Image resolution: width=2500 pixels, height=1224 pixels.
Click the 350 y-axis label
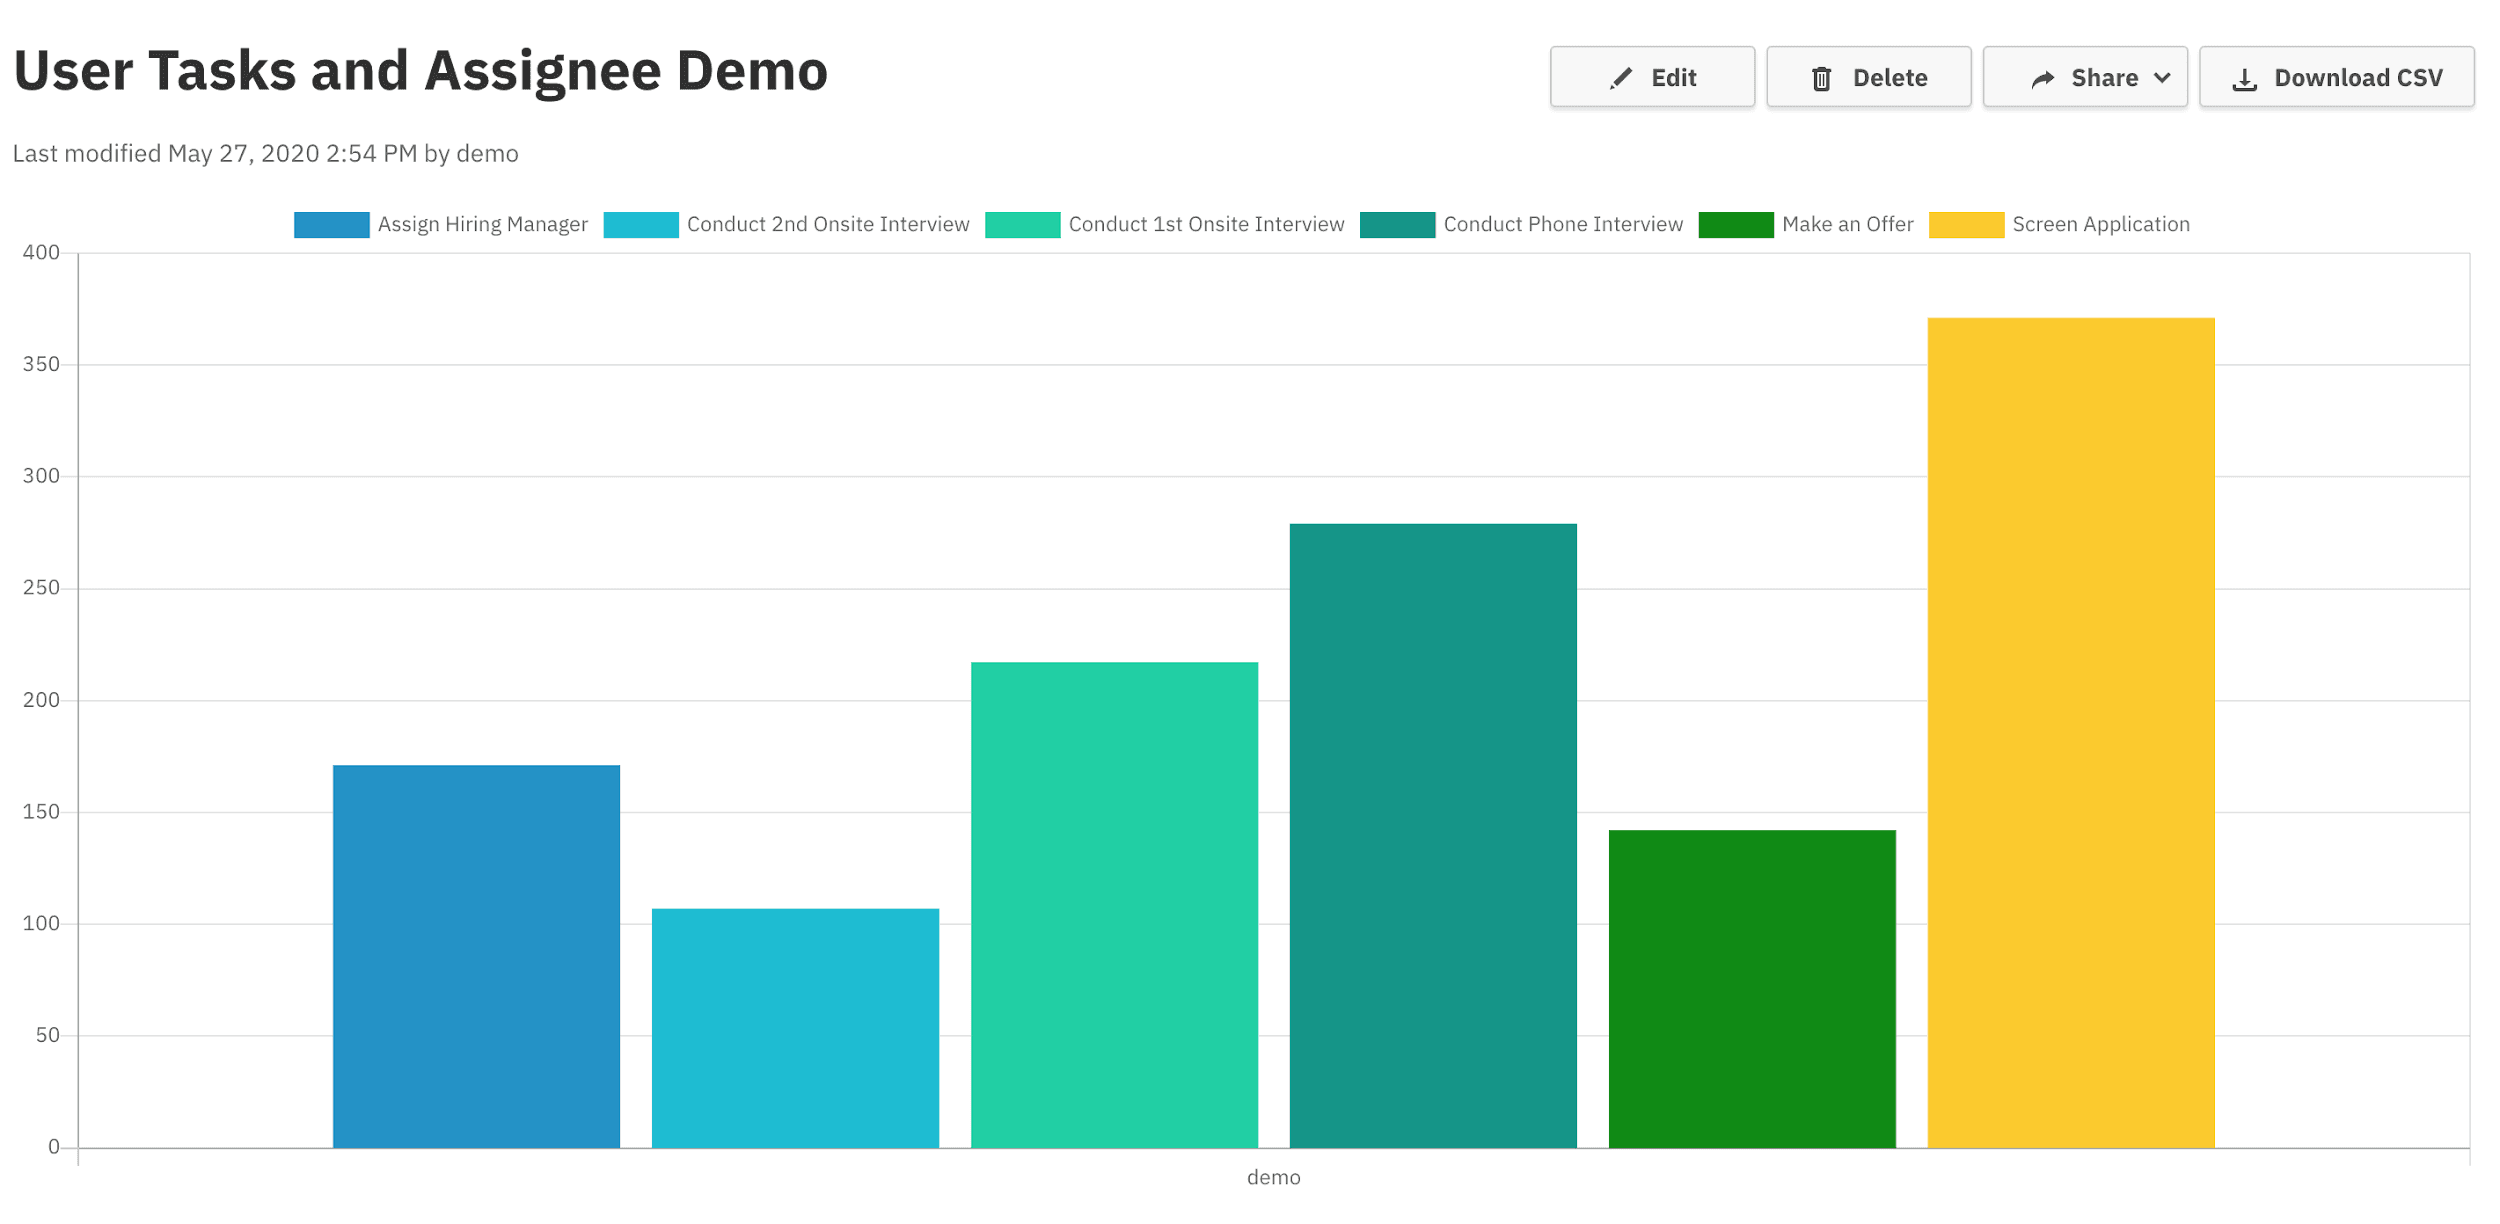(41, 365)
